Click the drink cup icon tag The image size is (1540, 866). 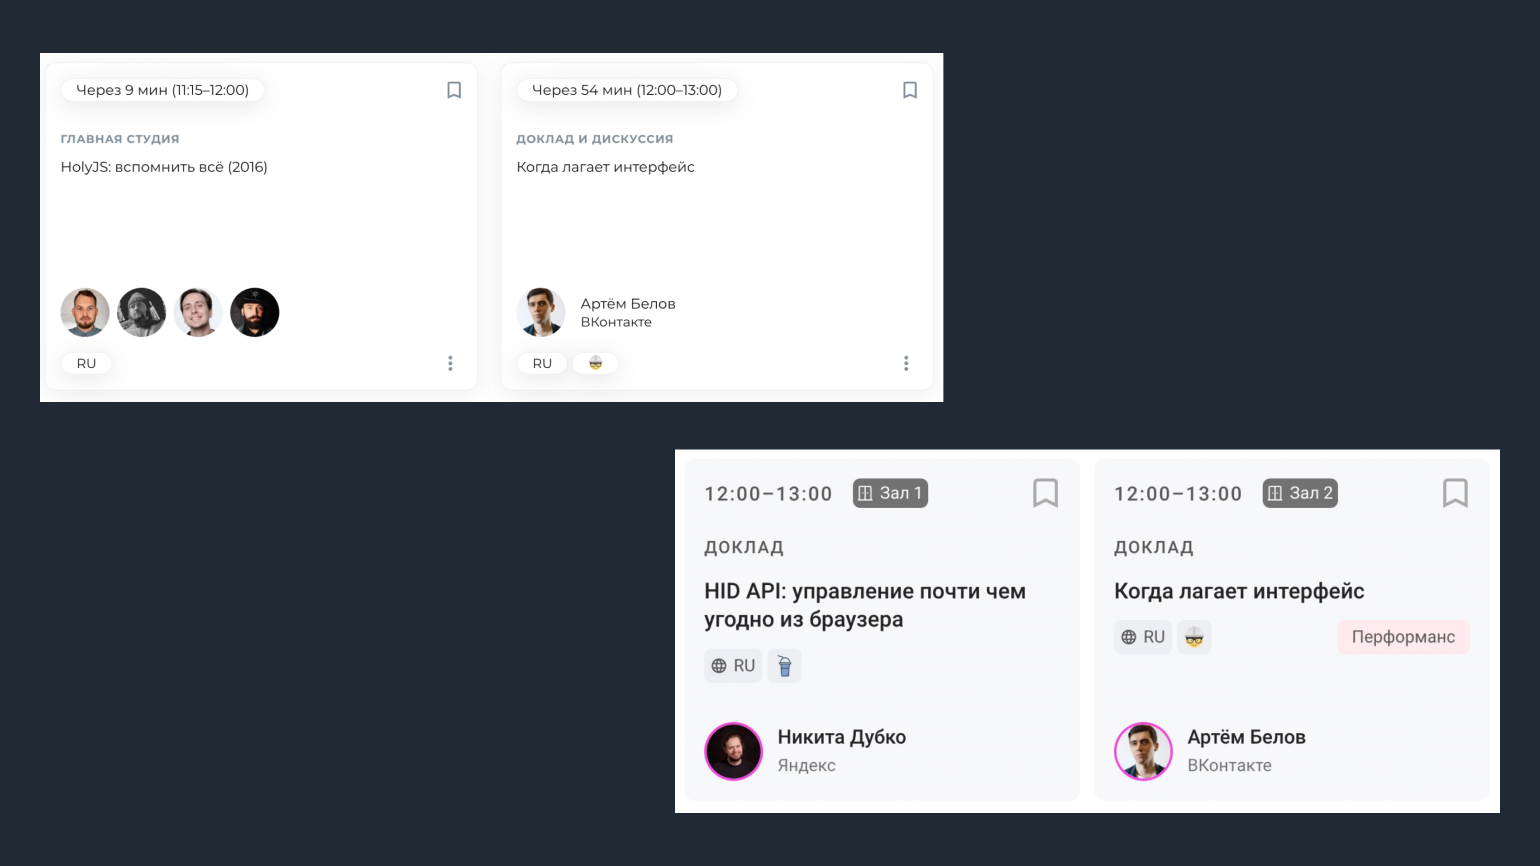[x=784, y=665]
